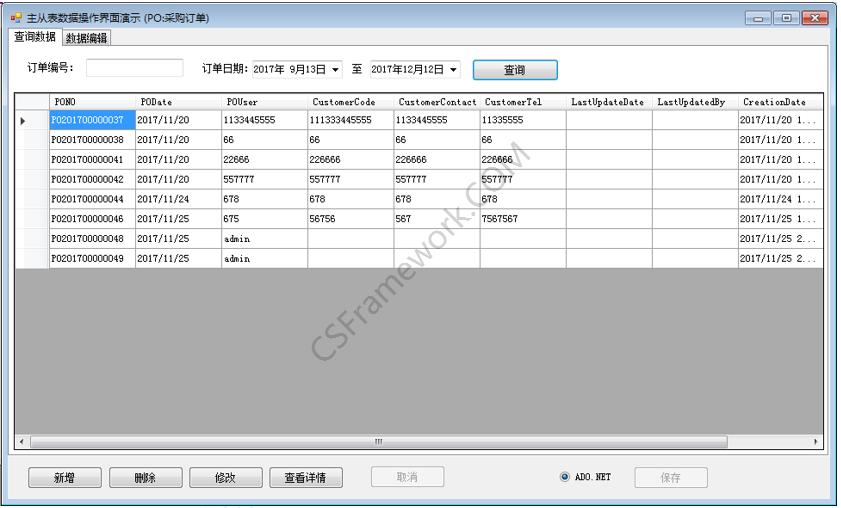841x508 pixels.
Task: Switch to the 查询数据 tab
Action: [x=35, y=37]
